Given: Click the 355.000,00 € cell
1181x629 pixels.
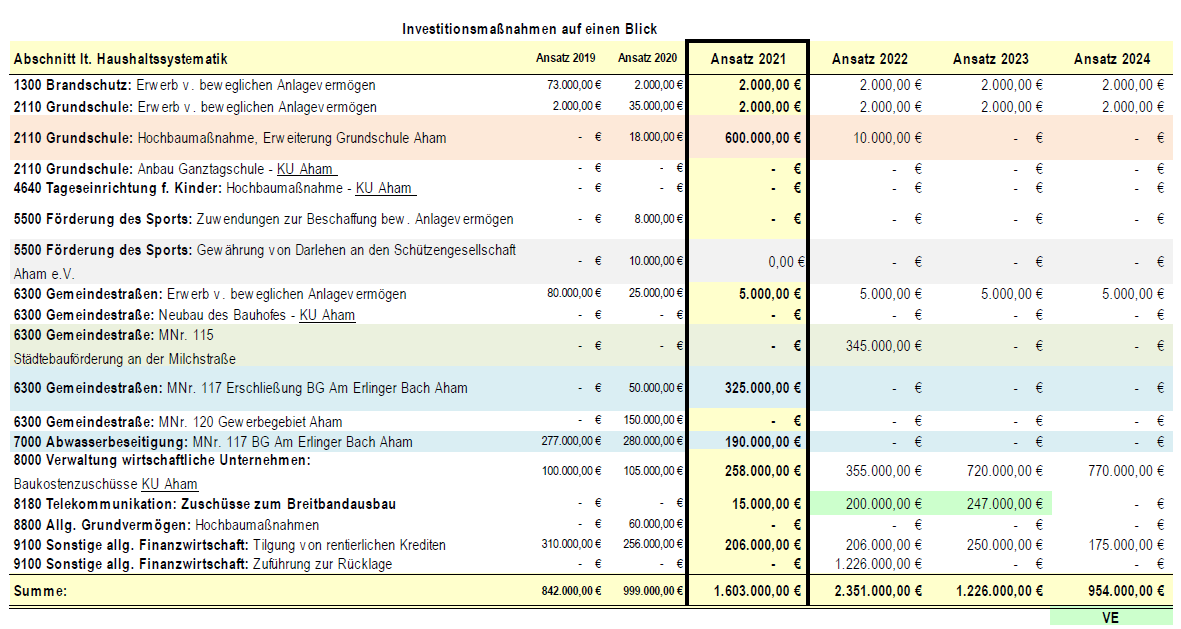Looking at the screenshot, I should [883, 471].
